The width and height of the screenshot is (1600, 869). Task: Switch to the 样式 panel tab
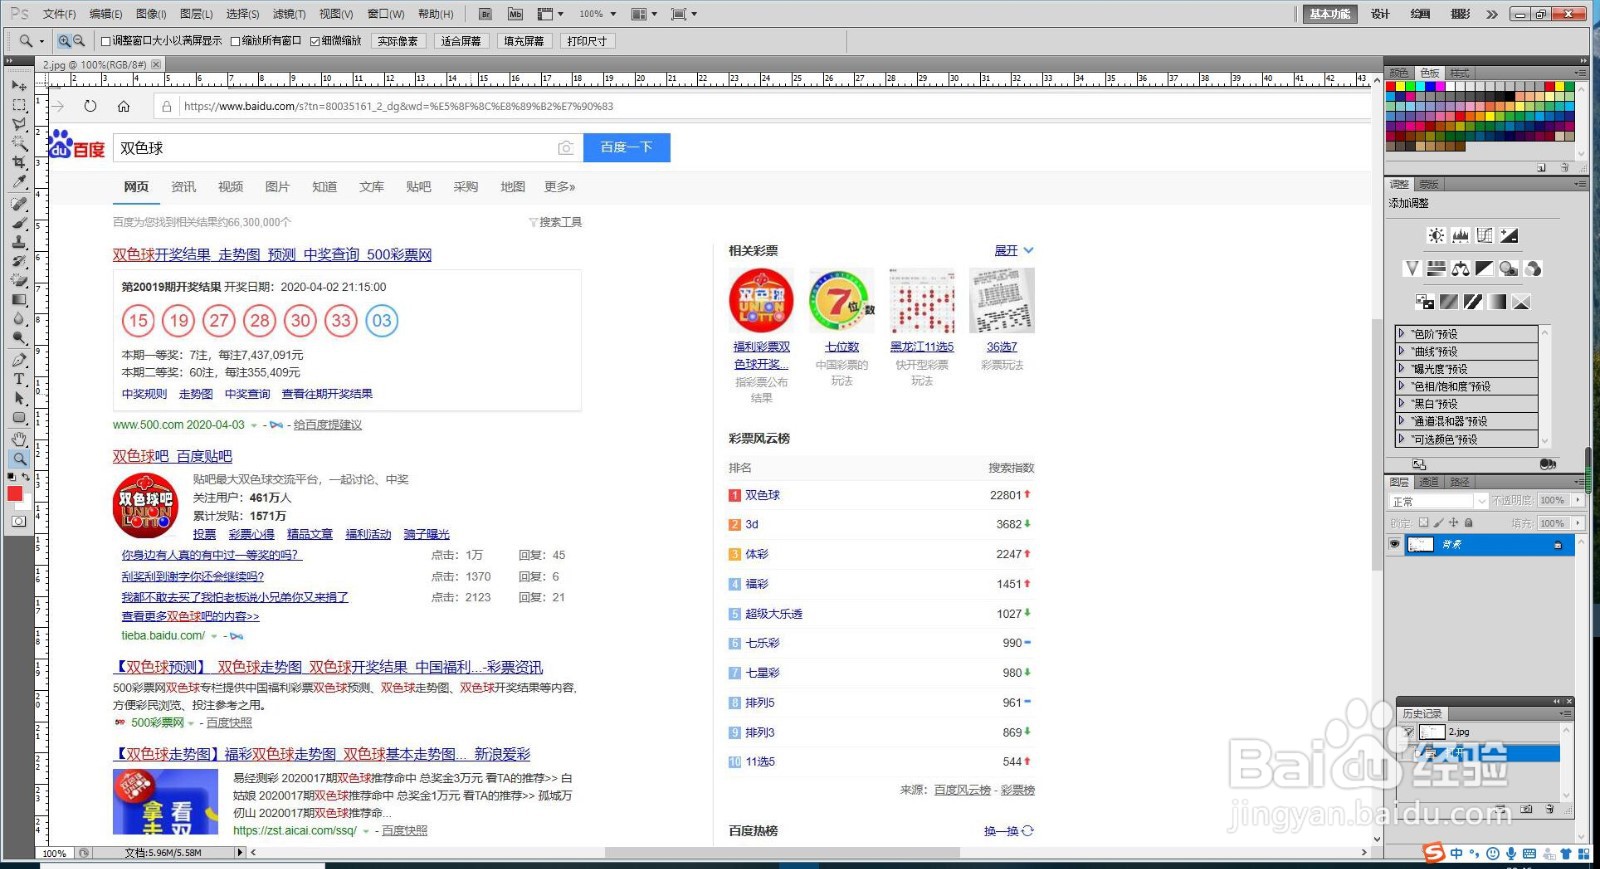(1460, 73)
